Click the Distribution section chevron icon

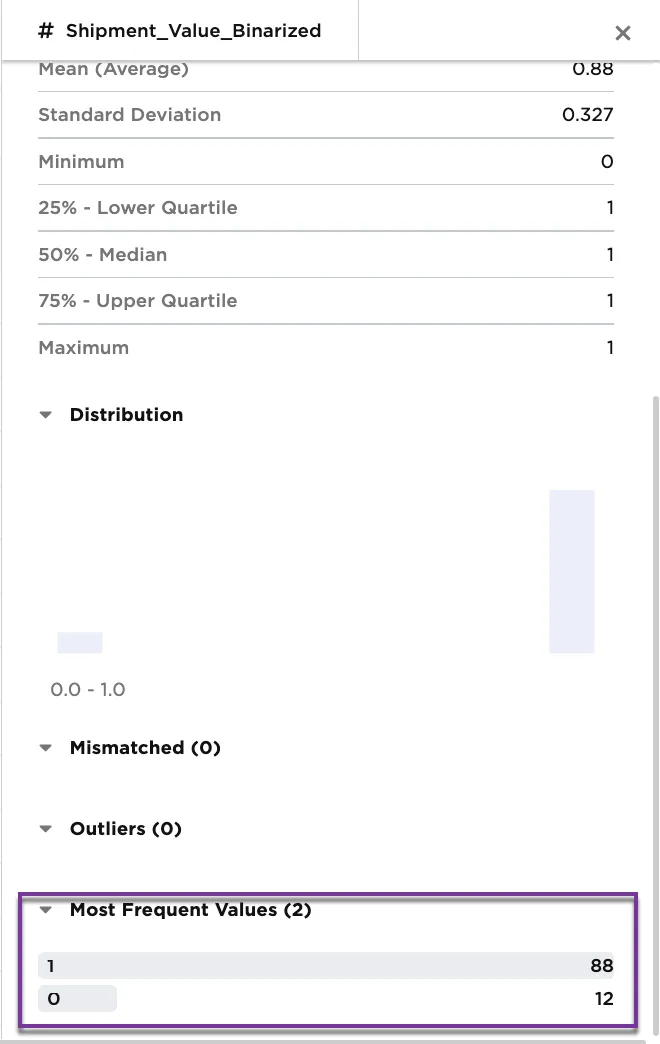pos(45,414)
